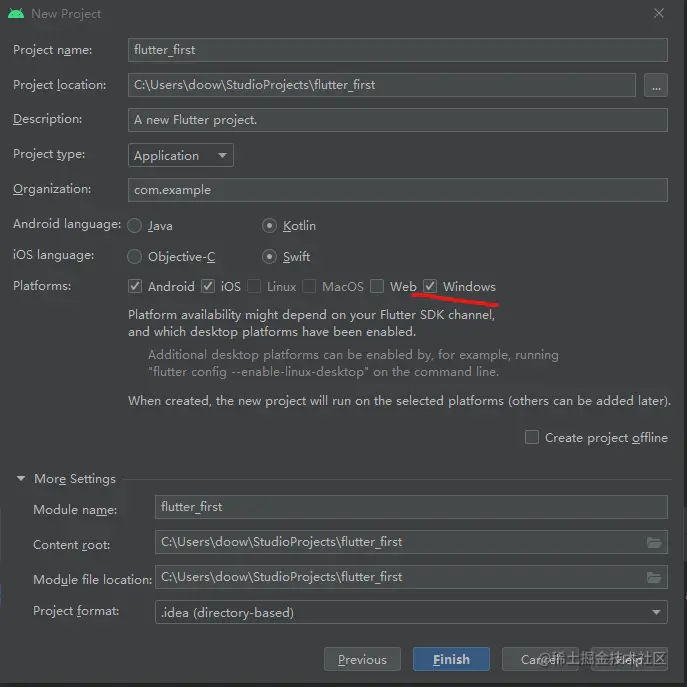This screenshot has width=687, height=687.
Task: Click the Previous button
Action: 362,659
